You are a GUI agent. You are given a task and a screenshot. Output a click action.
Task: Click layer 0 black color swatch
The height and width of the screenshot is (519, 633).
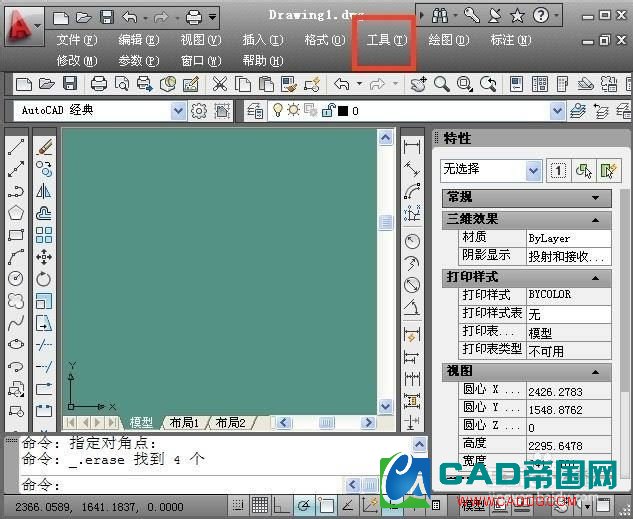[343, 110]
